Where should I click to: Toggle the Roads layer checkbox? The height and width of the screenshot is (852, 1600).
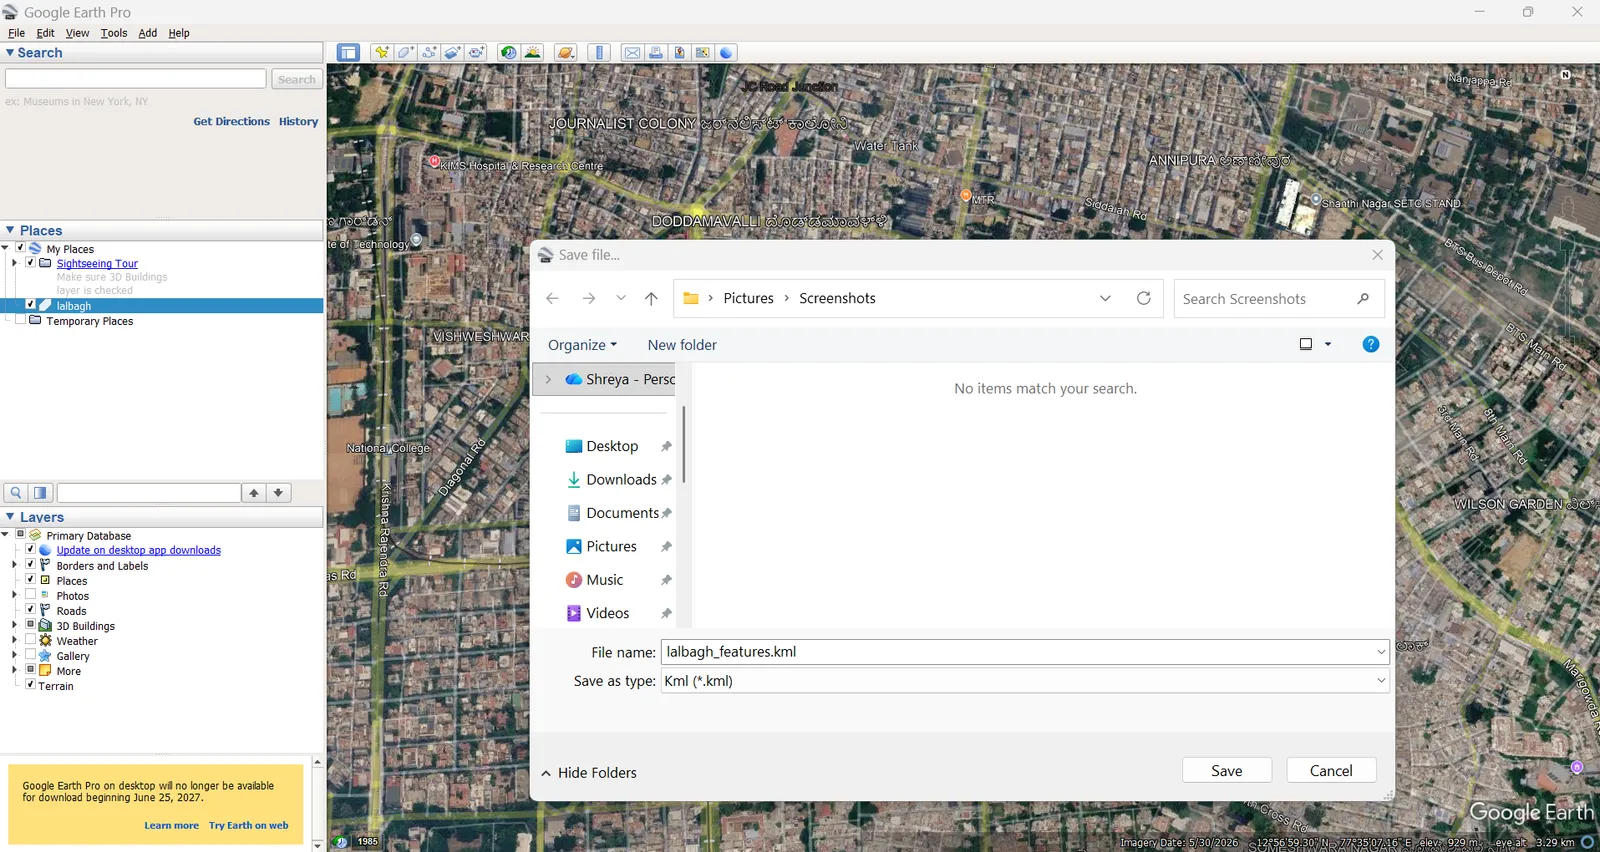(x=30, y=609)
